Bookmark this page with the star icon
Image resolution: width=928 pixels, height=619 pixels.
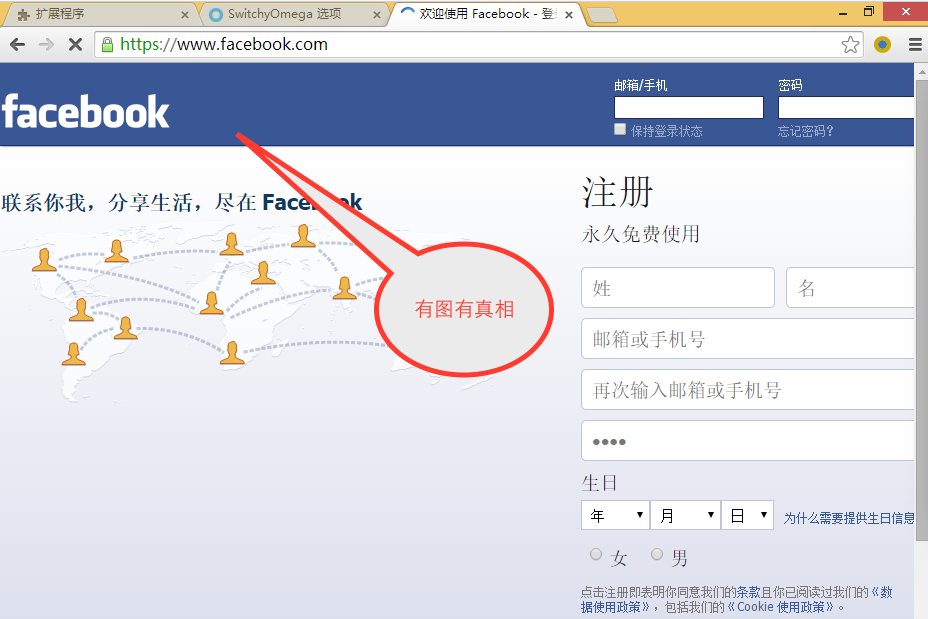click(x=850, y=44)
